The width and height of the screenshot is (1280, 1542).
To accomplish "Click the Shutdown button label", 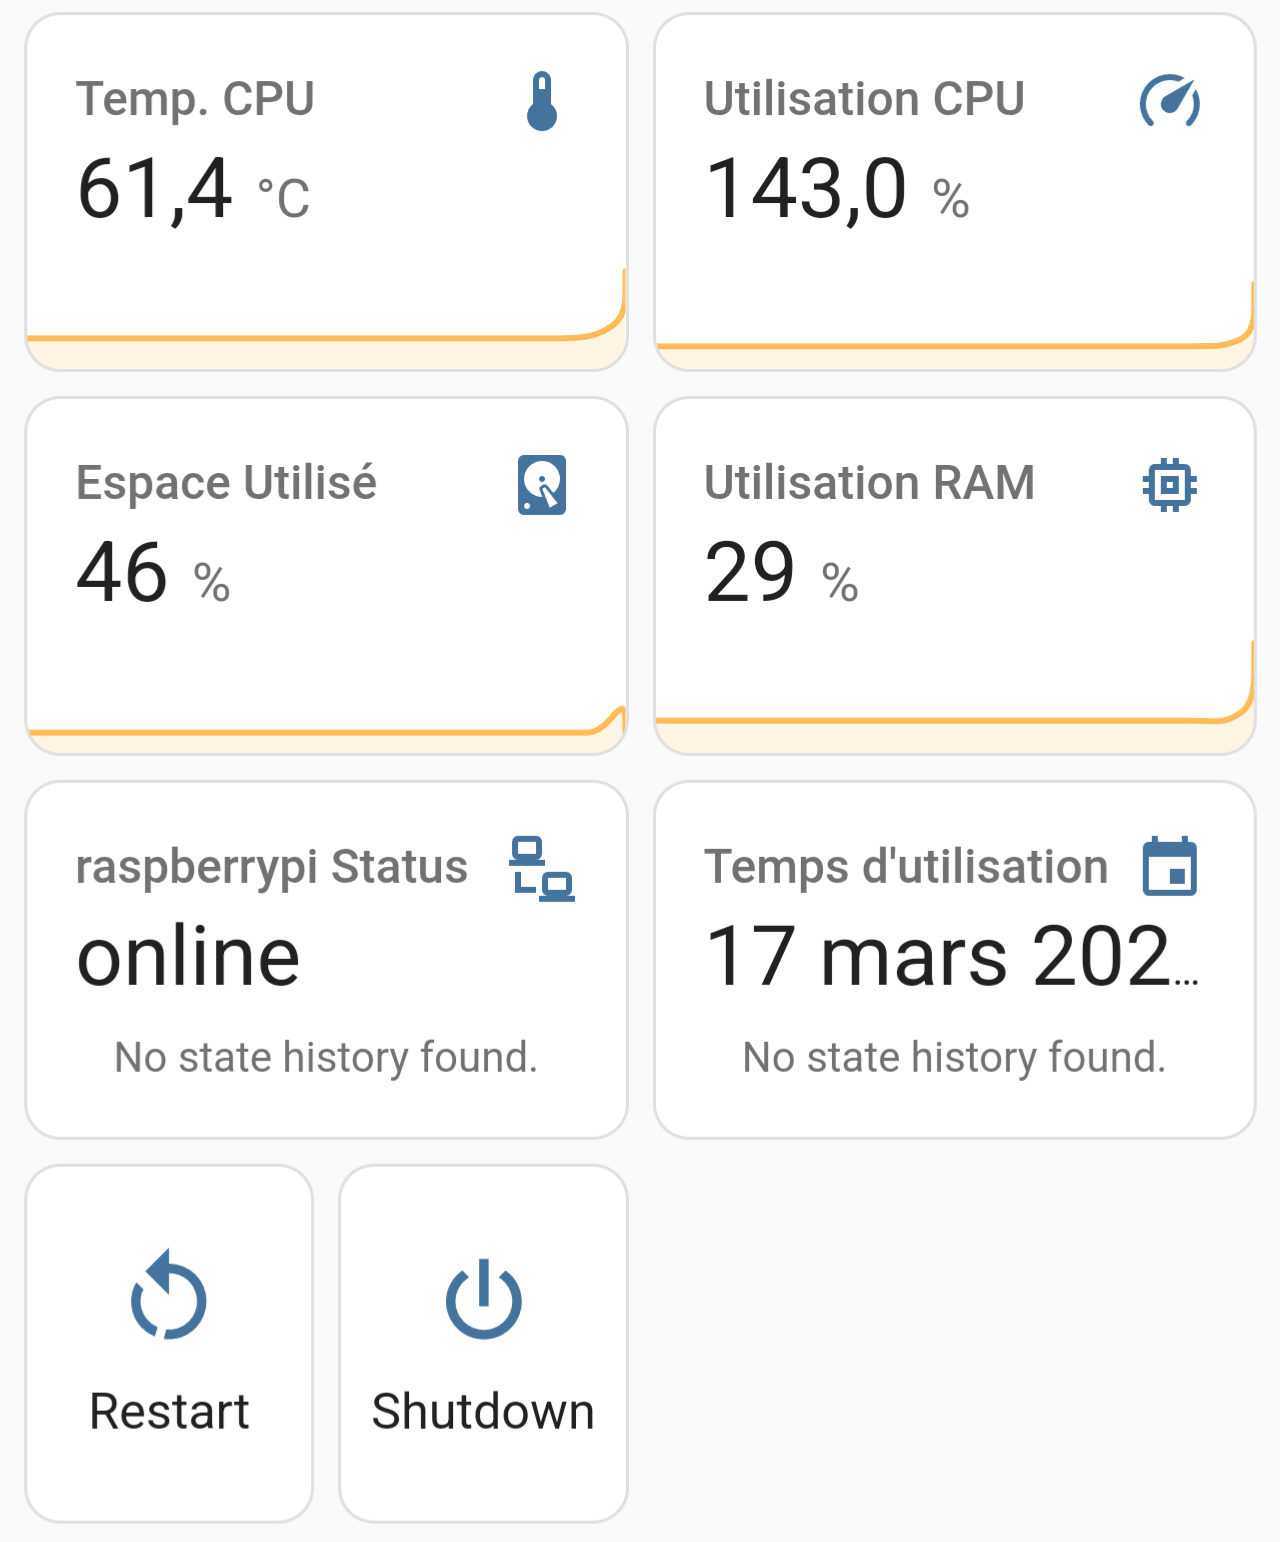I will tap(483, 1412).
